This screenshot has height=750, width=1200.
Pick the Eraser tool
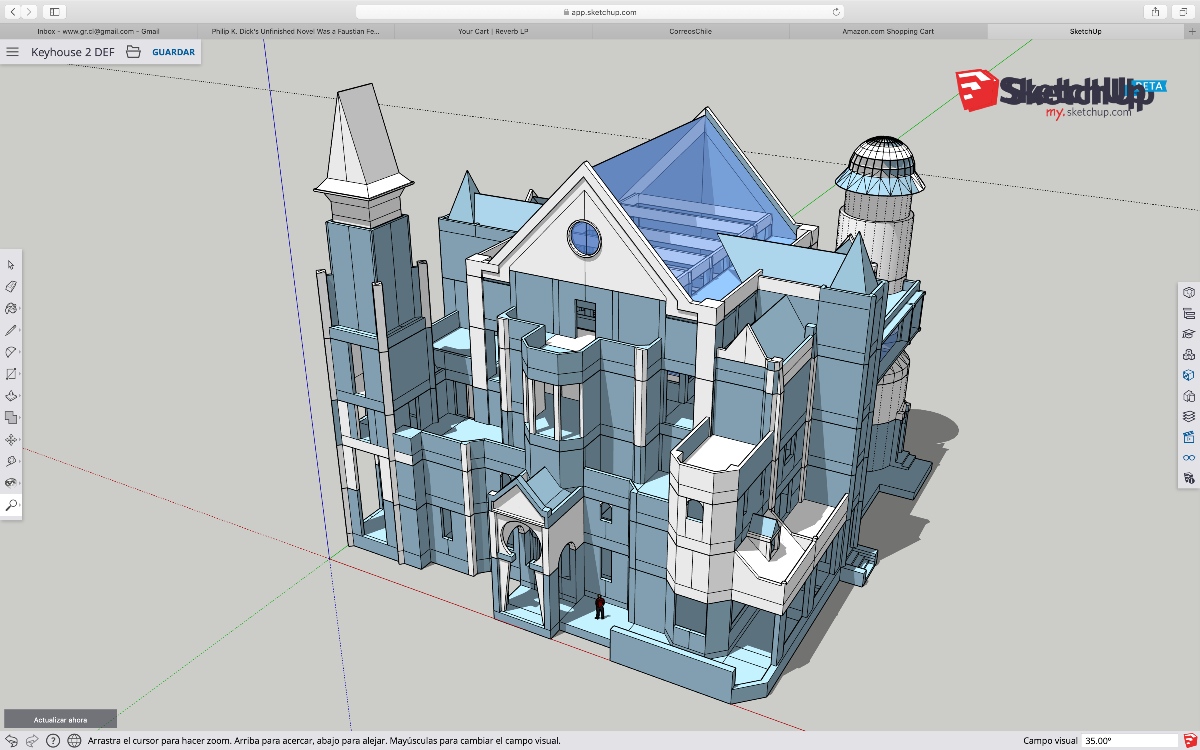pos(11,287)
